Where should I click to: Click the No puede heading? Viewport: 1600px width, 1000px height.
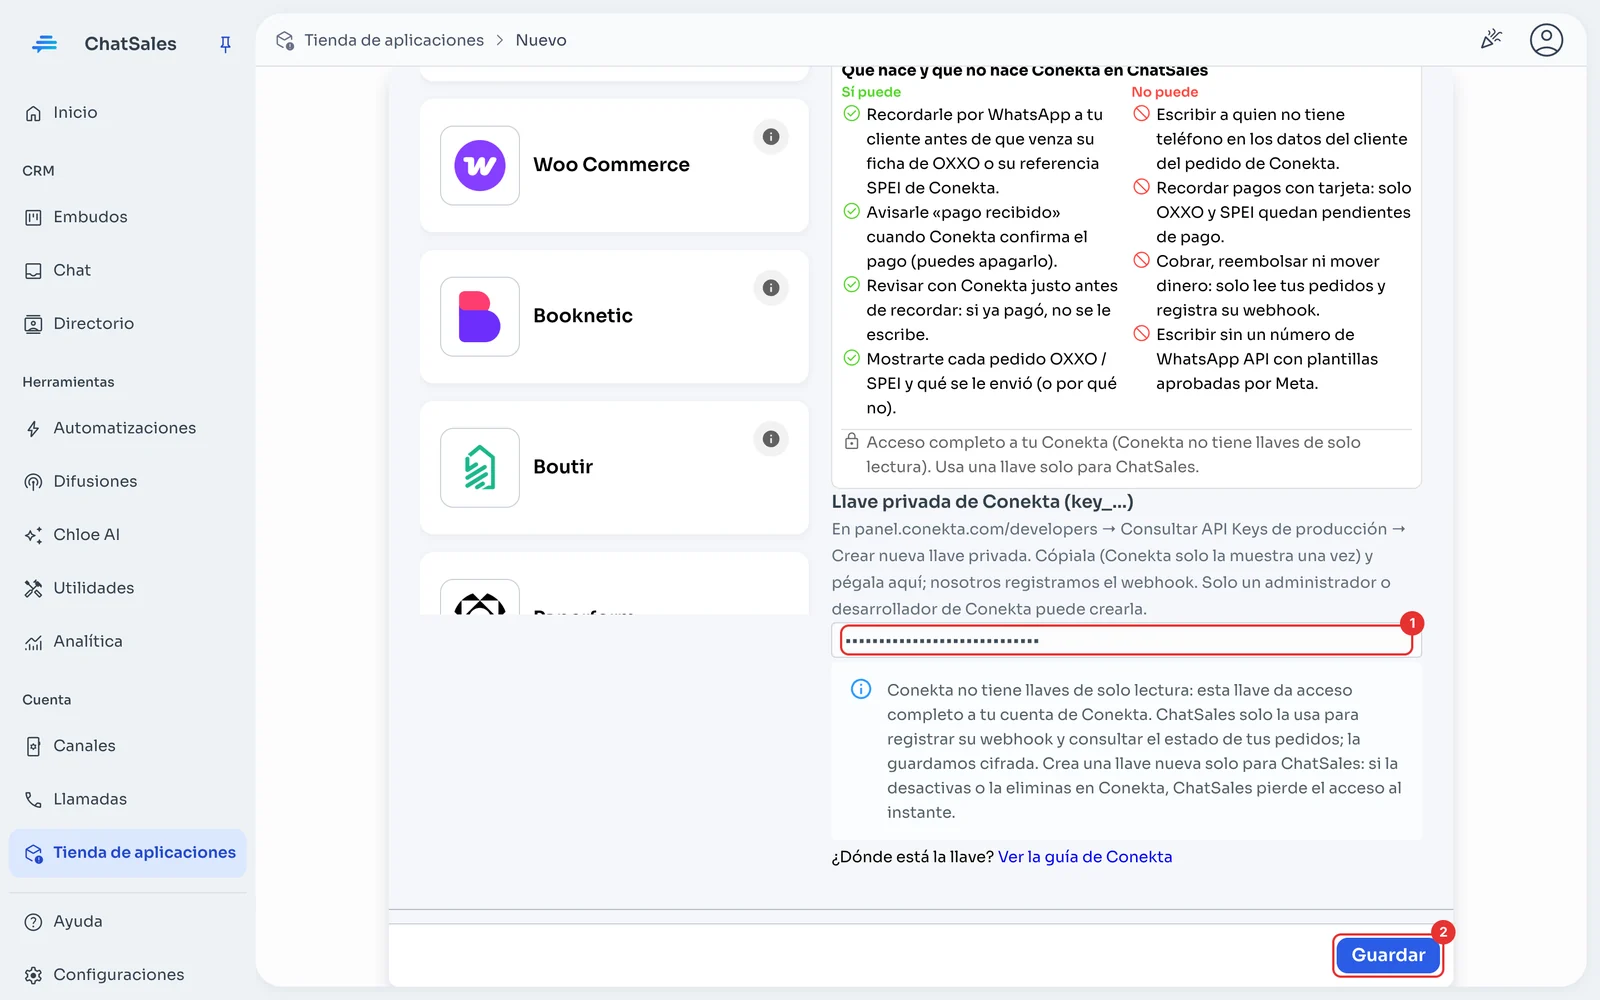pos(1164,92)
